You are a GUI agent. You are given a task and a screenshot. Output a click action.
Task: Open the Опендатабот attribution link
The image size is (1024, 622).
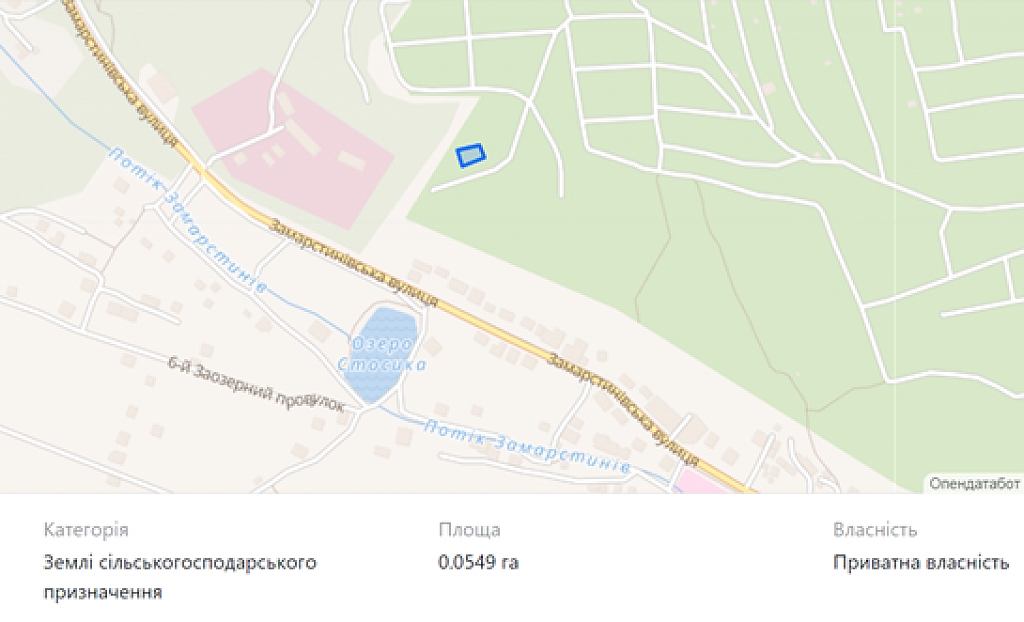coord(975,483)
